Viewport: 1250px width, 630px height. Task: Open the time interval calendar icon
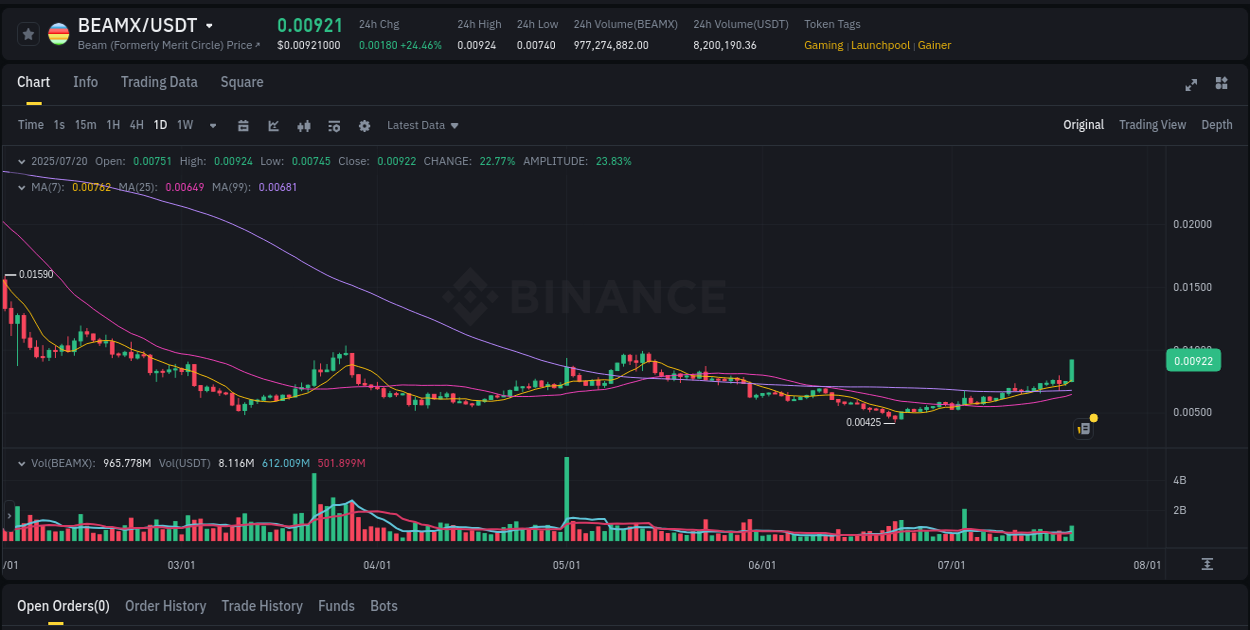click(243, 125)
